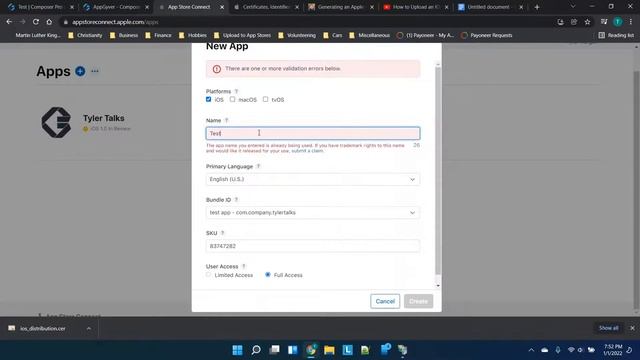Open the Finance bookmark folder
Screen dimensions: 640x360
tap(158, 35)
